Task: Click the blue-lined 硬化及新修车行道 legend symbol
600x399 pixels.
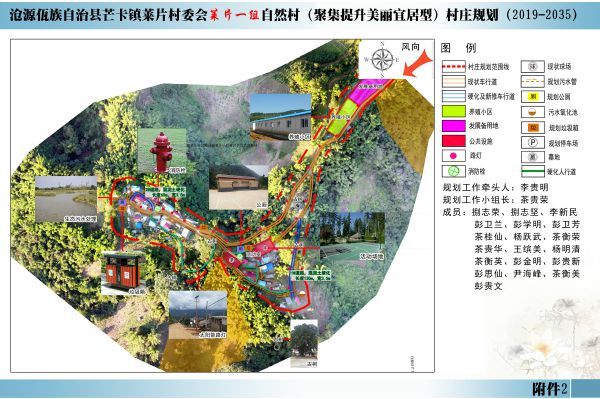Action: (x=453, y=96)
